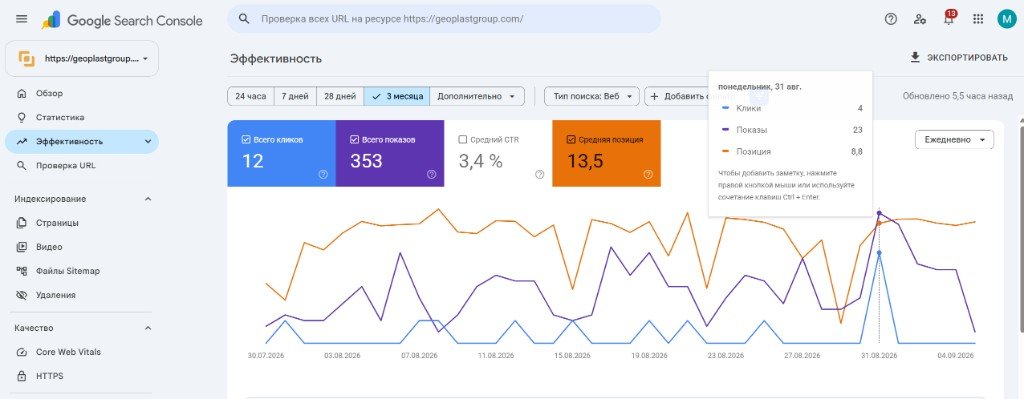
Task: Go to the Видео report
Action: (82, 247)
